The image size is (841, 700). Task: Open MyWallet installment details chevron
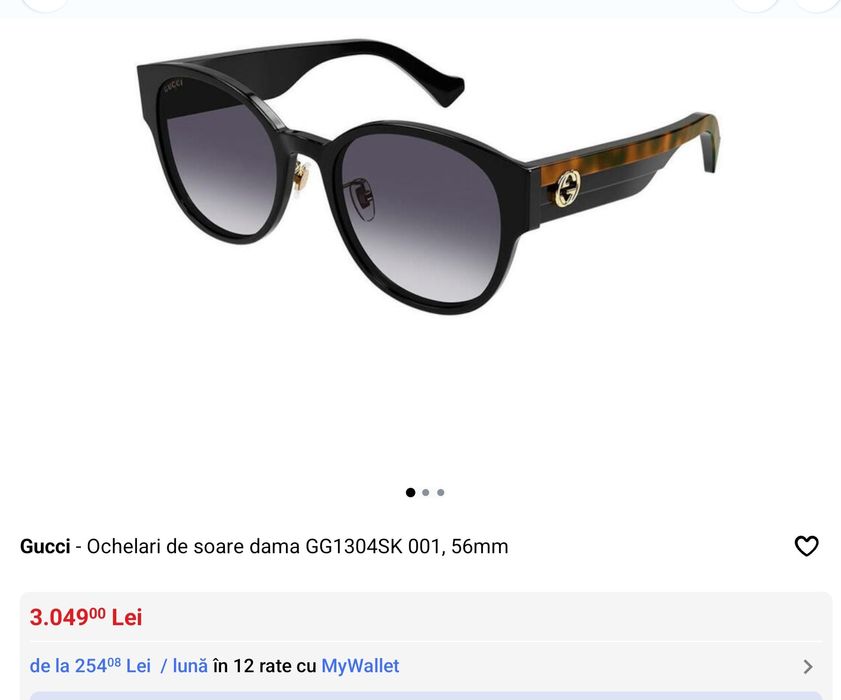click(x=808, y=667)
